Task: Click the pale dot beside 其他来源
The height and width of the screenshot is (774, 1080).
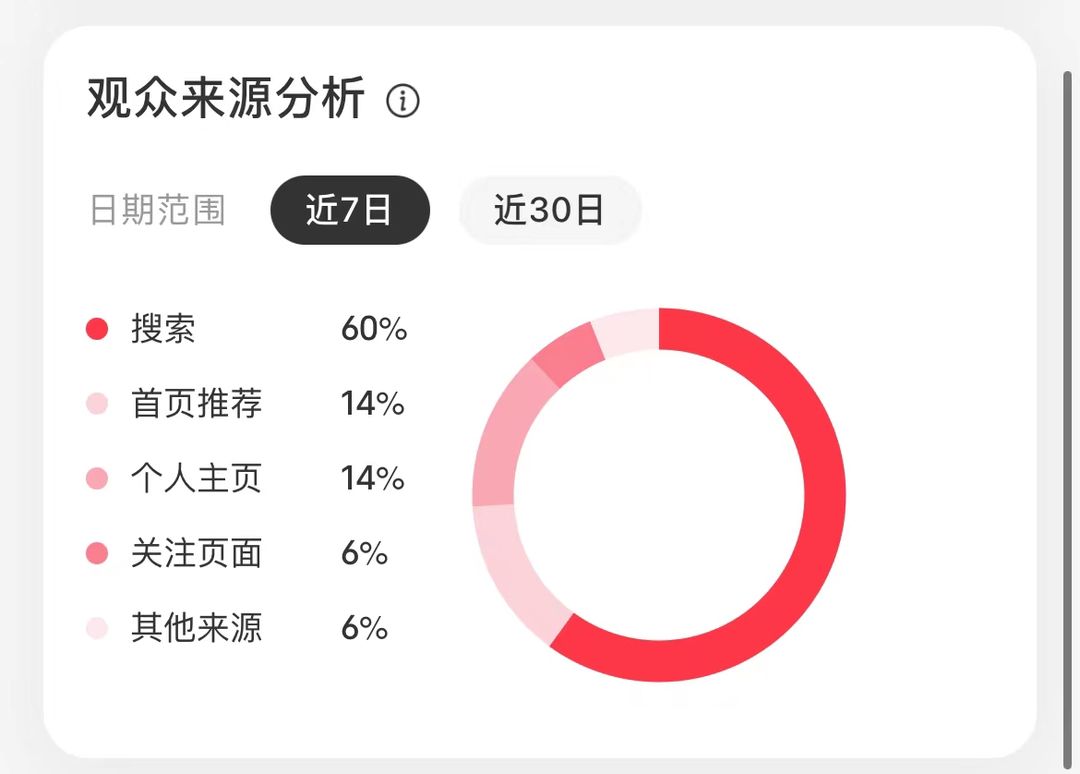Action: tap(96, 628)
